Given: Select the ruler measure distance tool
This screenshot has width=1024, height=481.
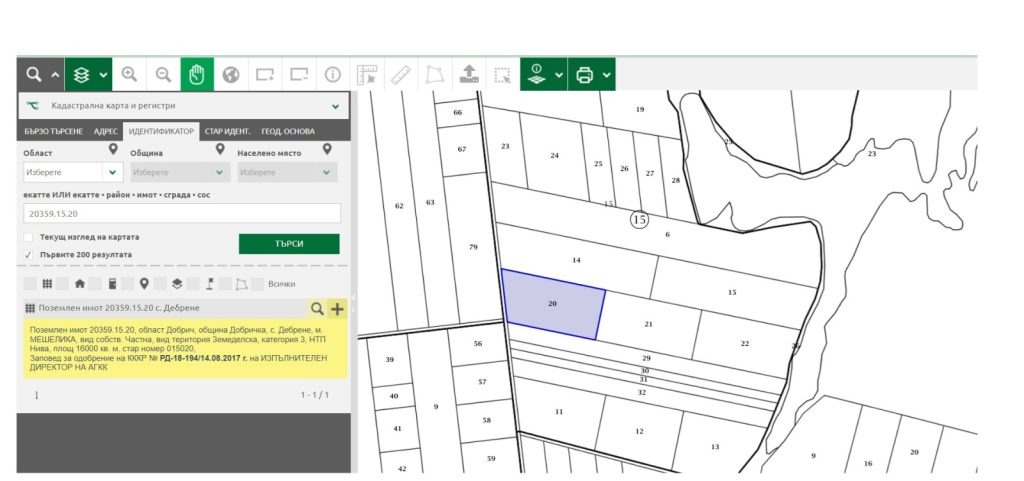Looking at the screenshot, I should [x=401, y=74].
